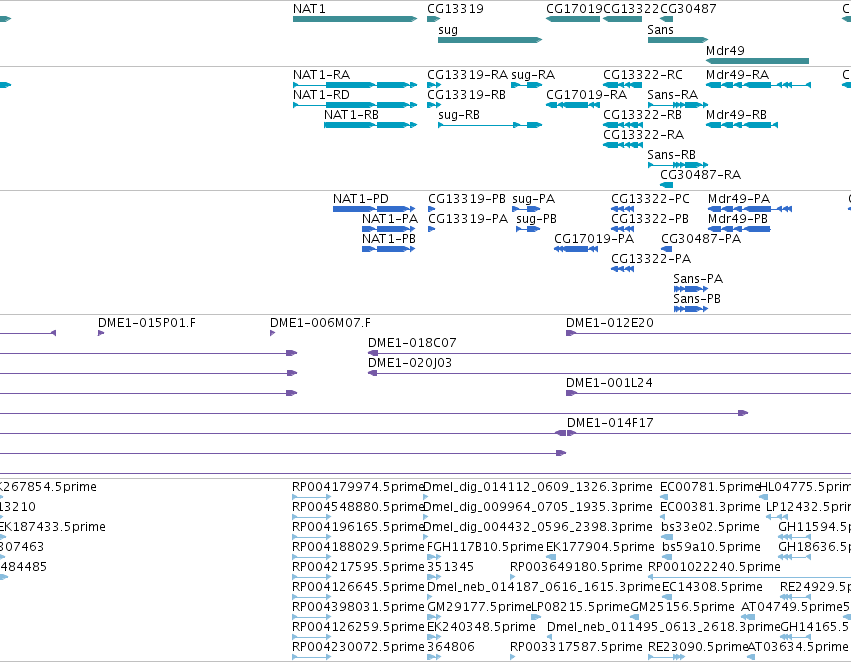Select the CG13322-PA protein feature
851x662 pixels.
[x=623, y=269]
